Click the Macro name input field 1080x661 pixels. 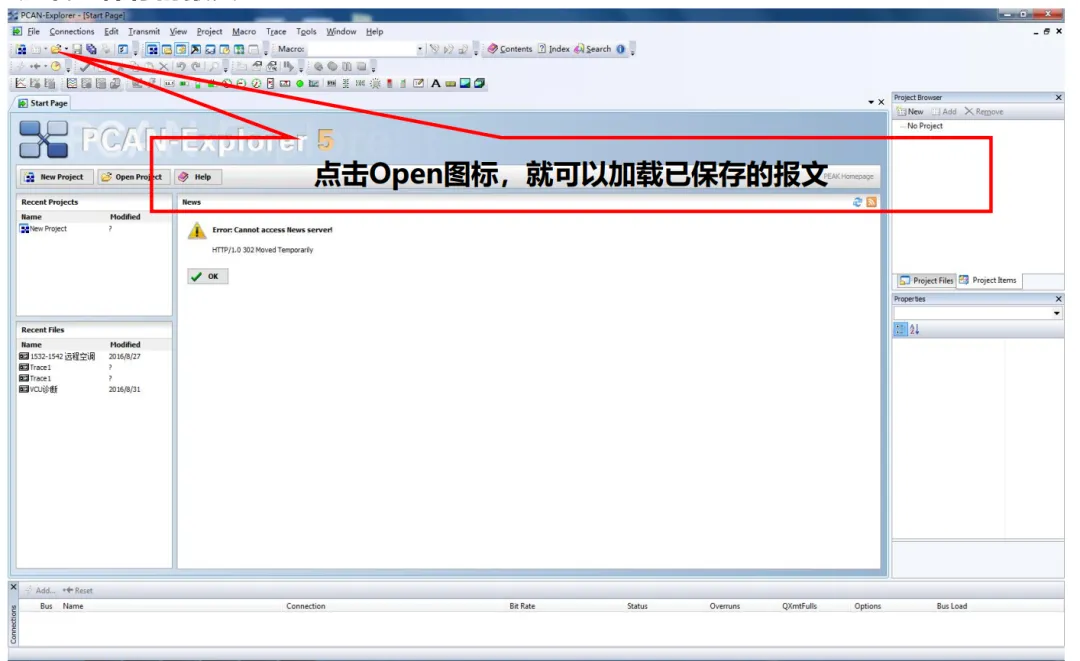point(360,49)
